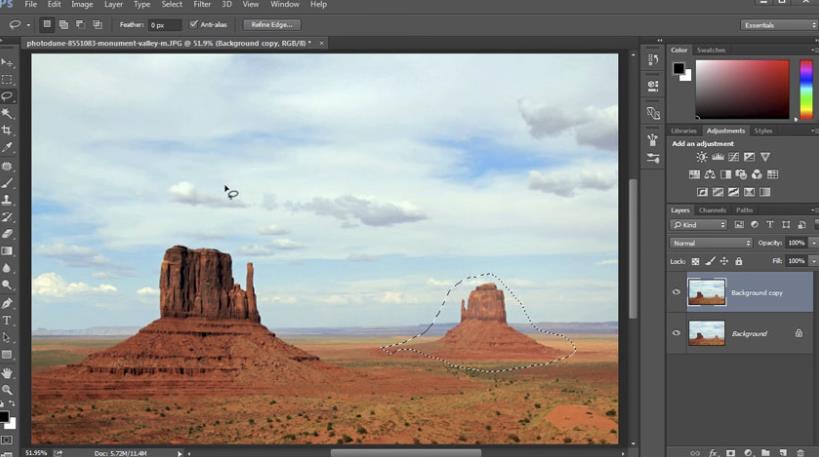Select the Magic Wand tool
This screenshot has width=819, height=457.
pos(7,113)
